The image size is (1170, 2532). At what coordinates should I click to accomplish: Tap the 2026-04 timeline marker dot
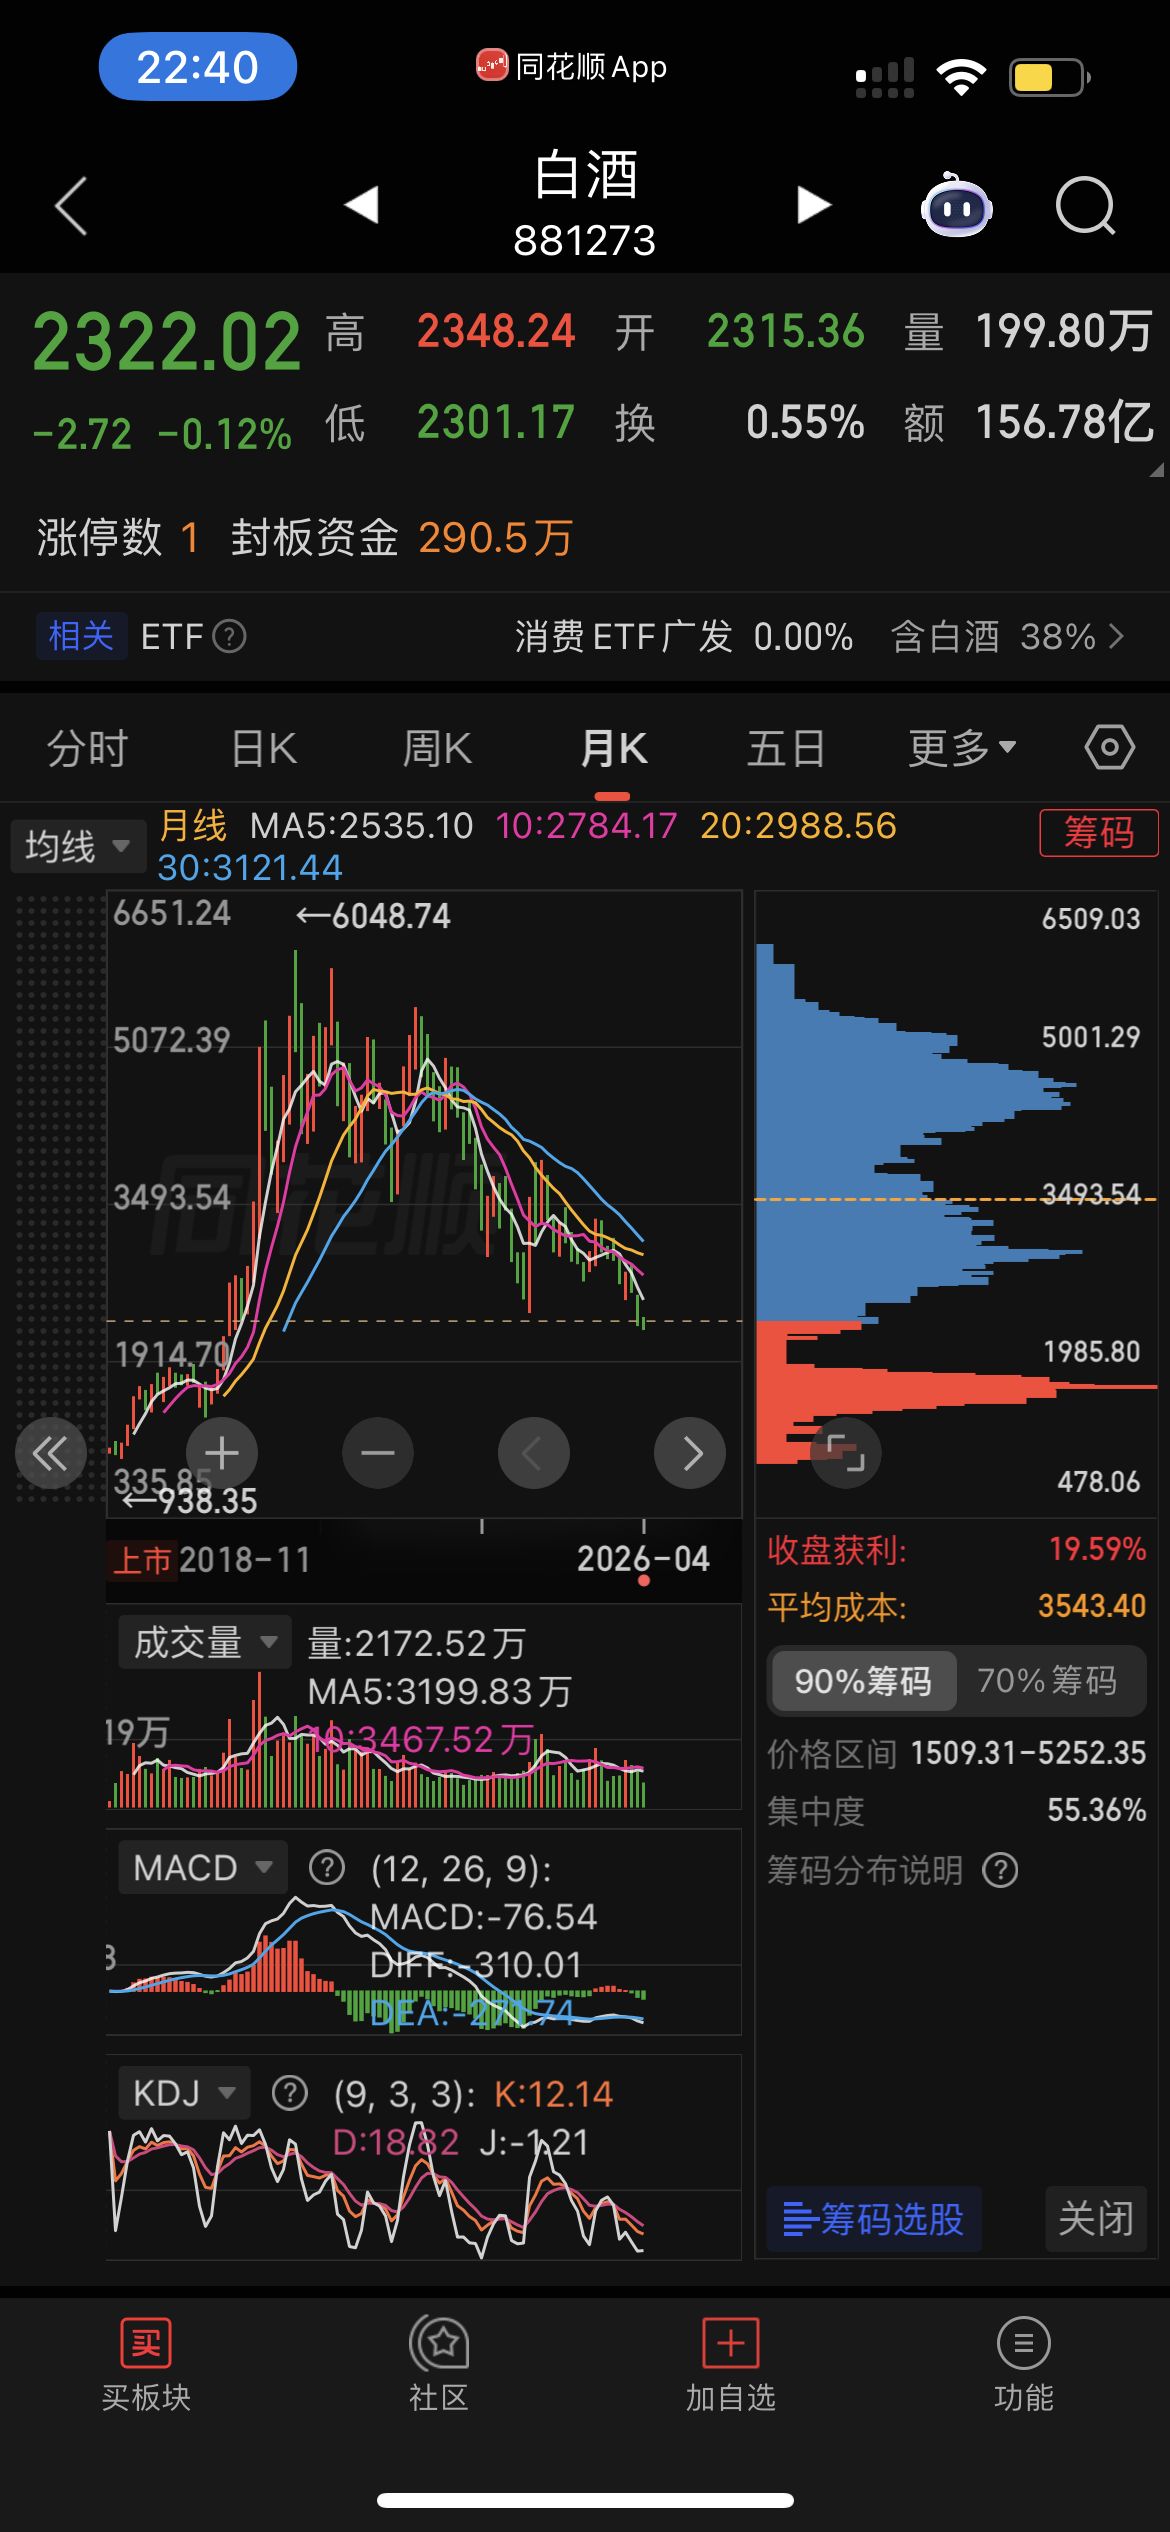point(644,1581)
